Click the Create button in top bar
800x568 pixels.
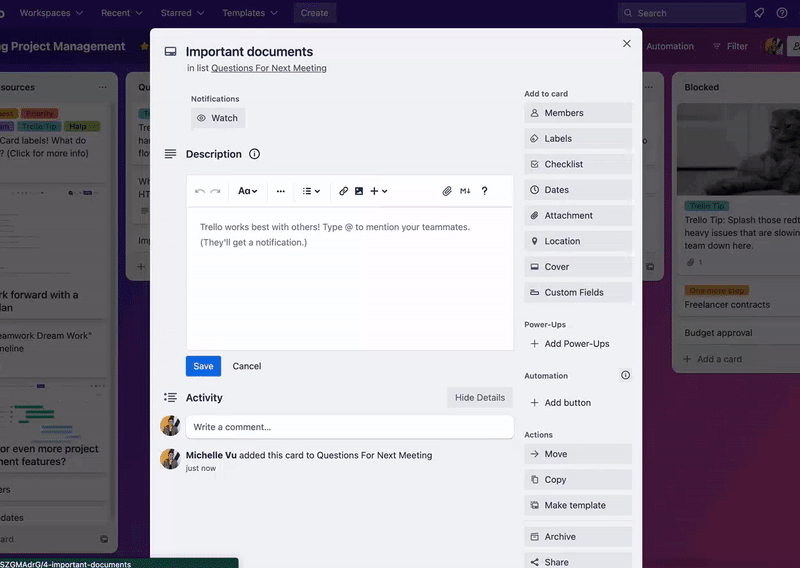pyautogui.click(x=314, y=13)
